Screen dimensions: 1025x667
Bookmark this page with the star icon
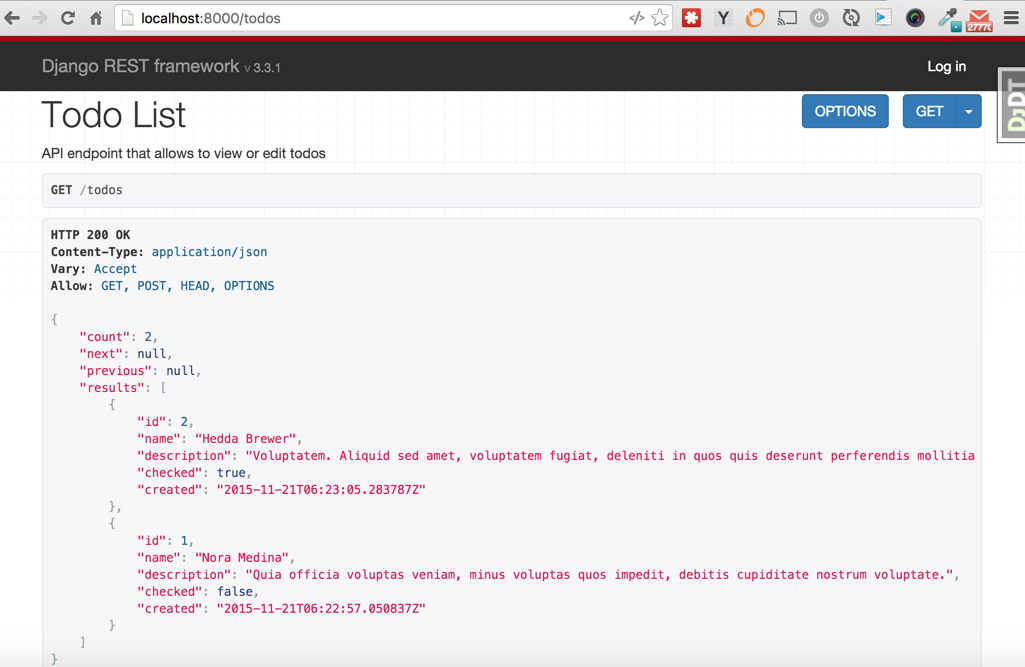pos(660,18)
